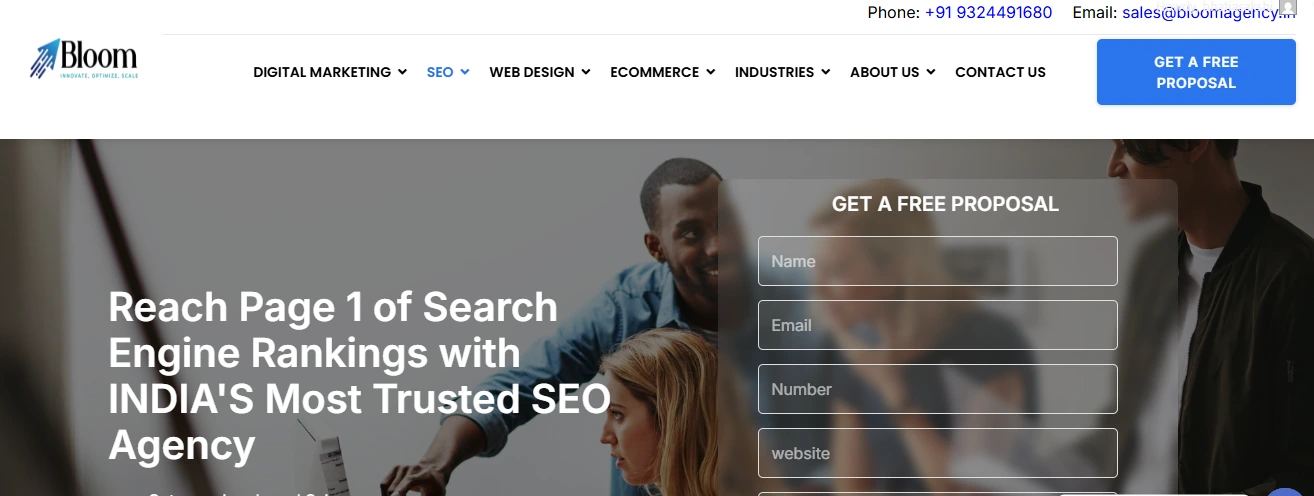Open the user avatar at top right

click(1288, 8)
